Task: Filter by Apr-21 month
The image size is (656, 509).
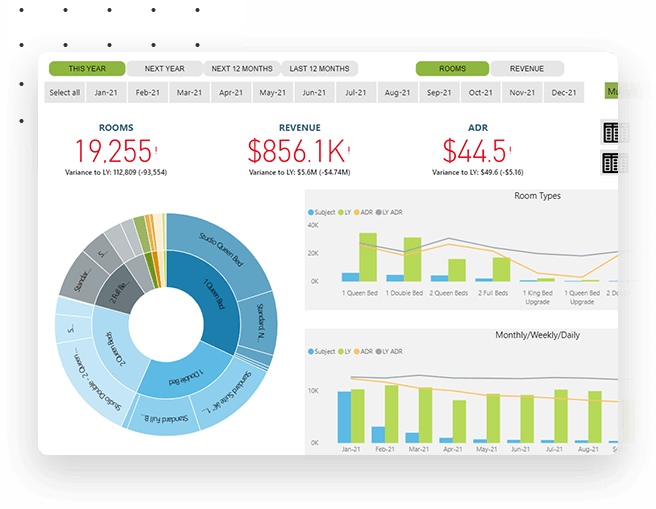Action: (231, 92)
